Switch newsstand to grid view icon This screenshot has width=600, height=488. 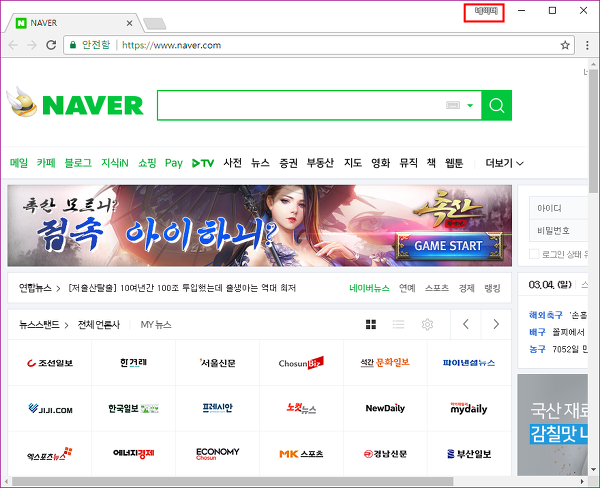pyautogui.click(x=371, y=325)
